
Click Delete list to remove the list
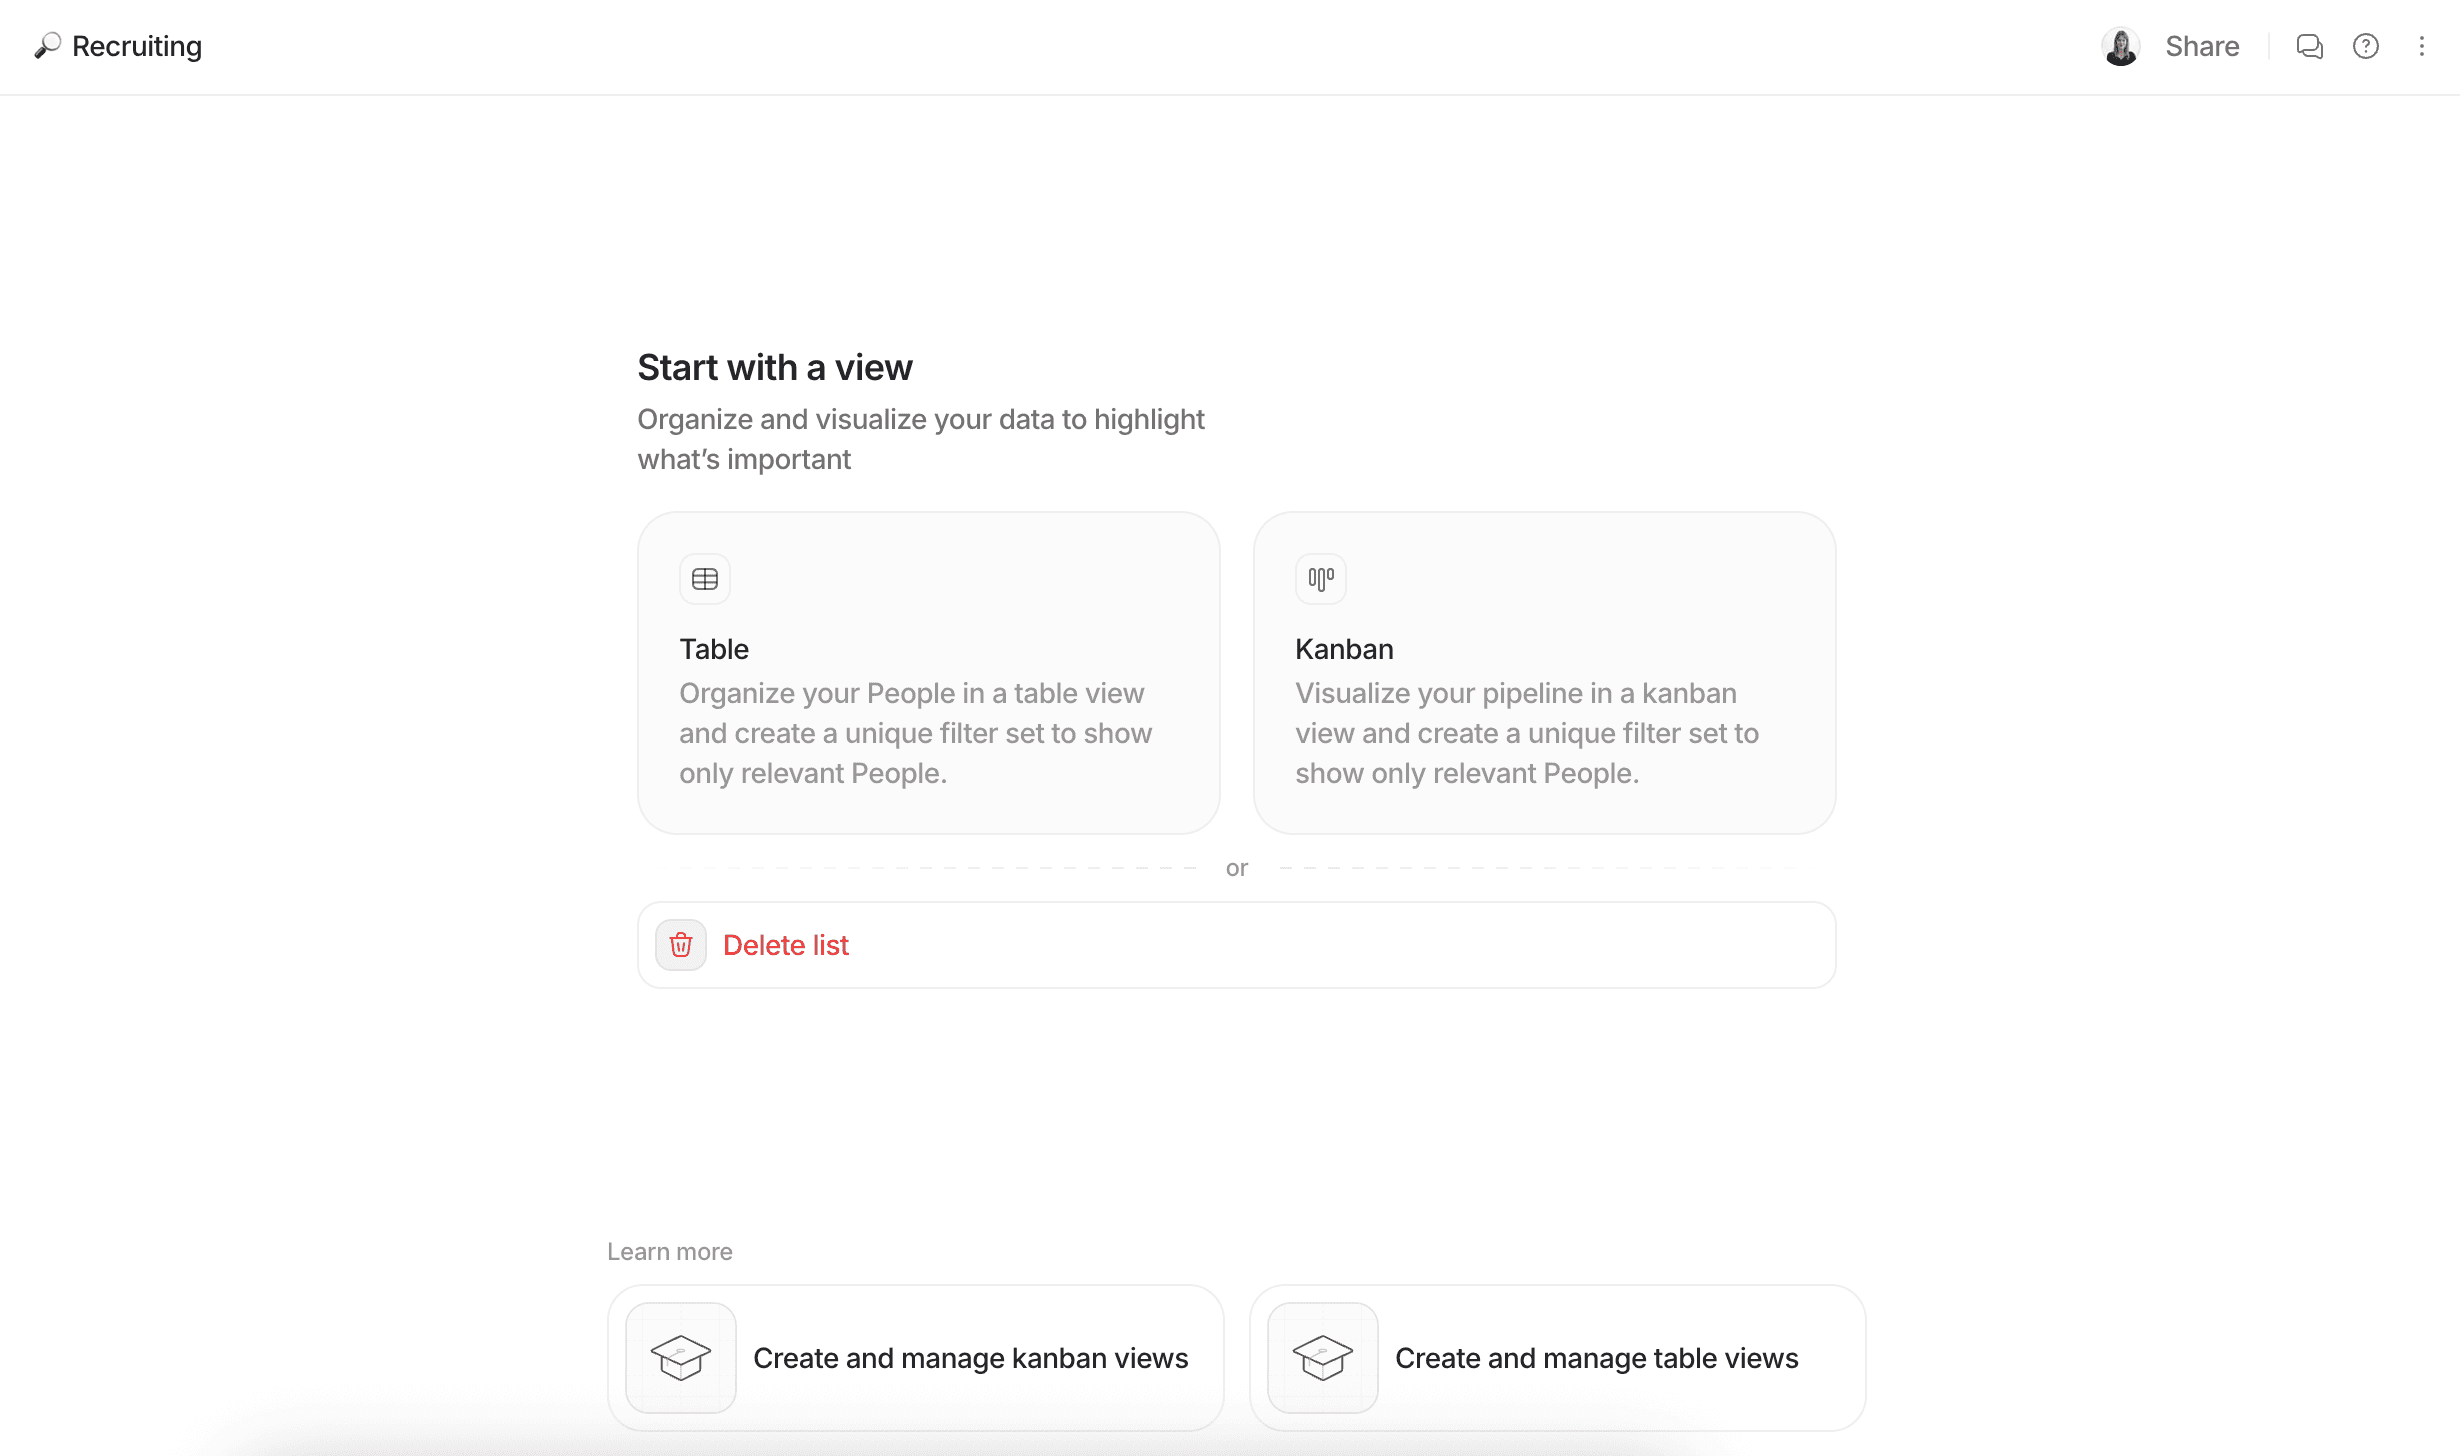(x=786, y=944)
